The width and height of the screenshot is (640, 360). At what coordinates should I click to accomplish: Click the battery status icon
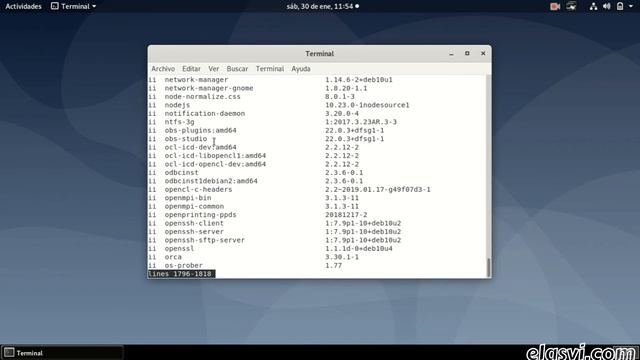(x=620, y=6)
